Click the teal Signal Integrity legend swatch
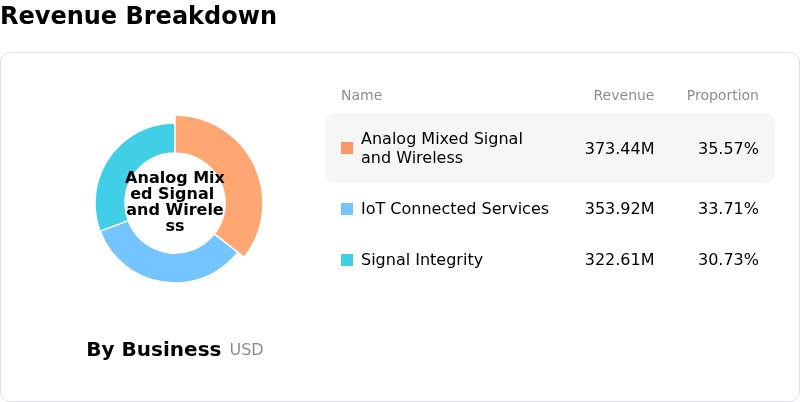 pyautogui.click(x=347, y=260)
